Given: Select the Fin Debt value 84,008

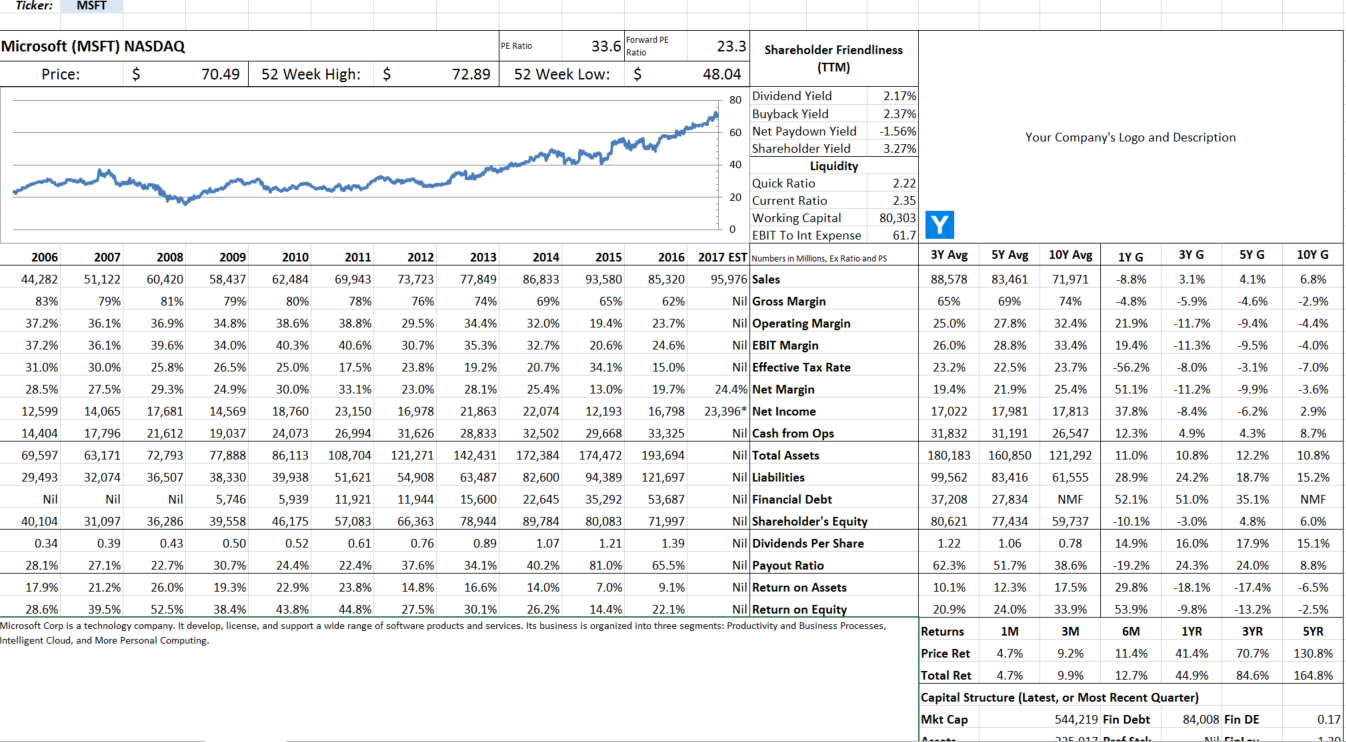Looking at the screenshot, I should tap(1201, 720).
